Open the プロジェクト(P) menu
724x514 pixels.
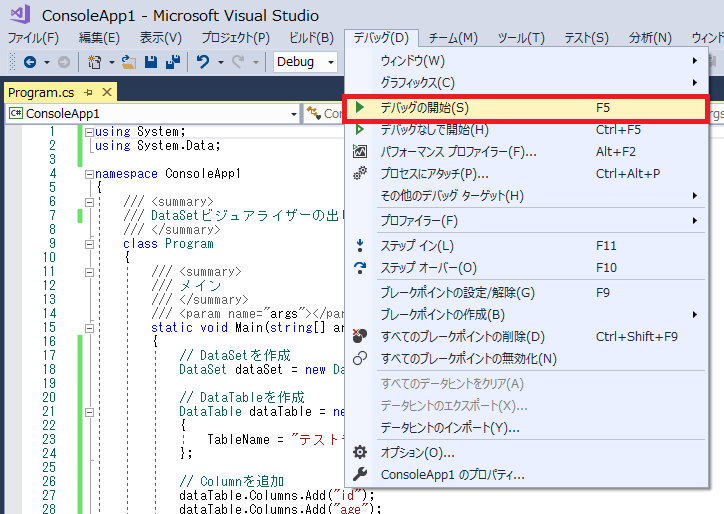point(235,37)
